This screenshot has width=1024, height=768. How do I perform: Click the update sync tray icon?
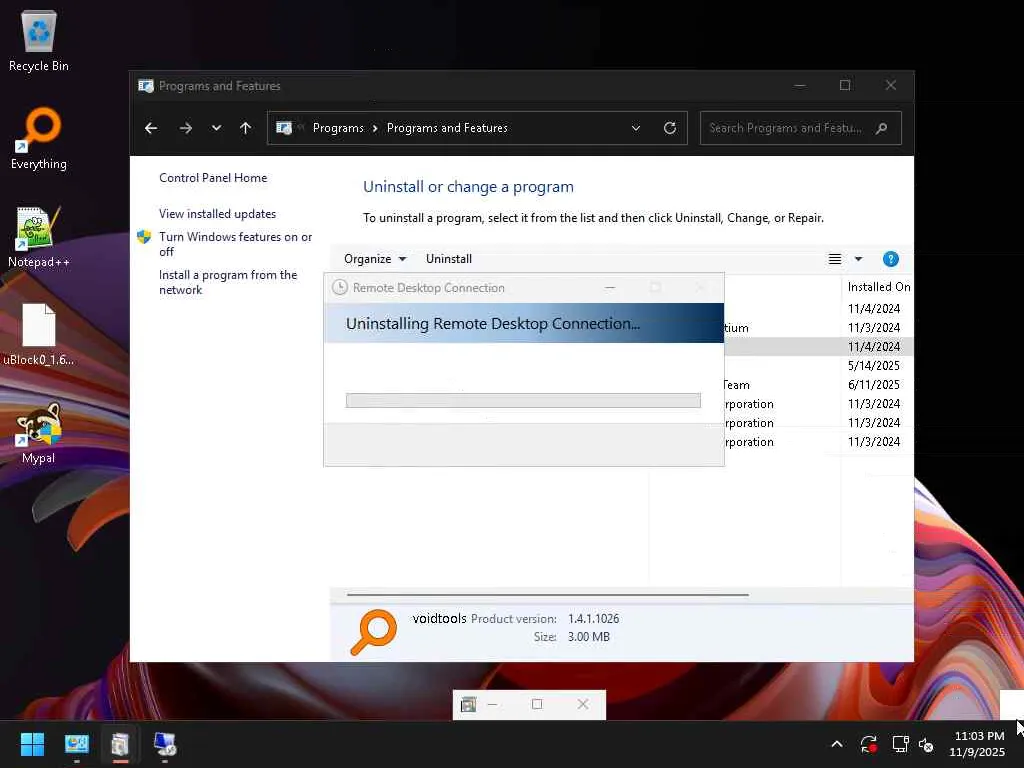coord(869,744)
